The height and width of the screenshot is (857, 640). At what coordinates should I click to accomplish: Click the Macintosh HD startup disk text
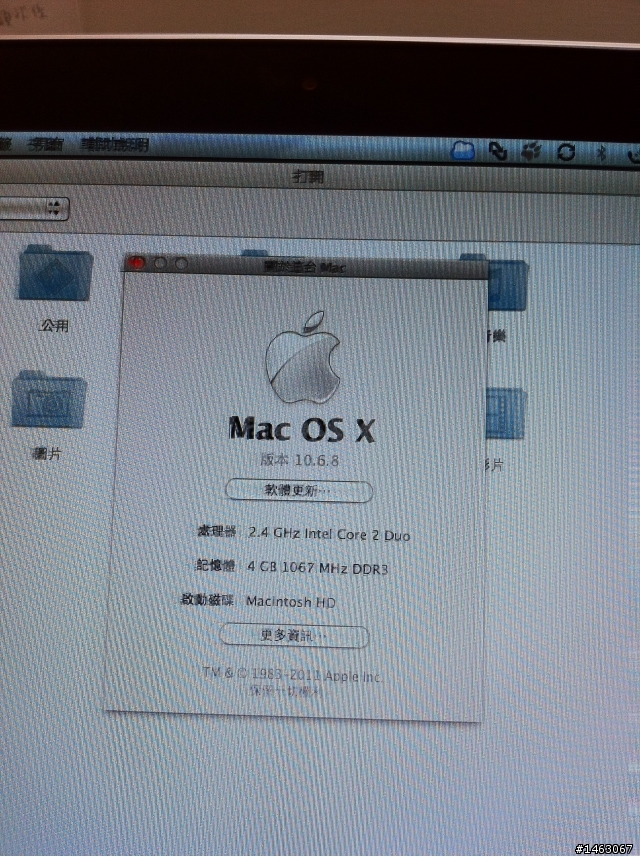pyautogui.click(x=291, y=602)
